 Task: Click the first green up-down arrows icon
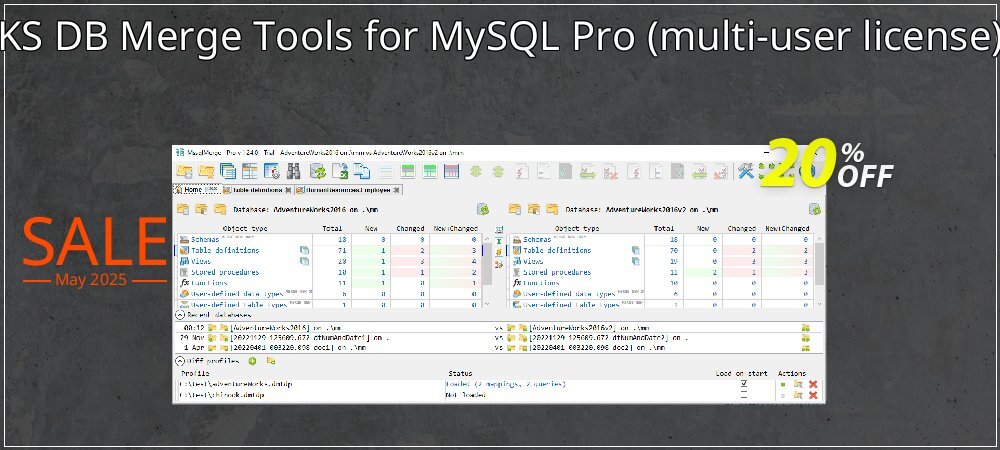point(476,171)
